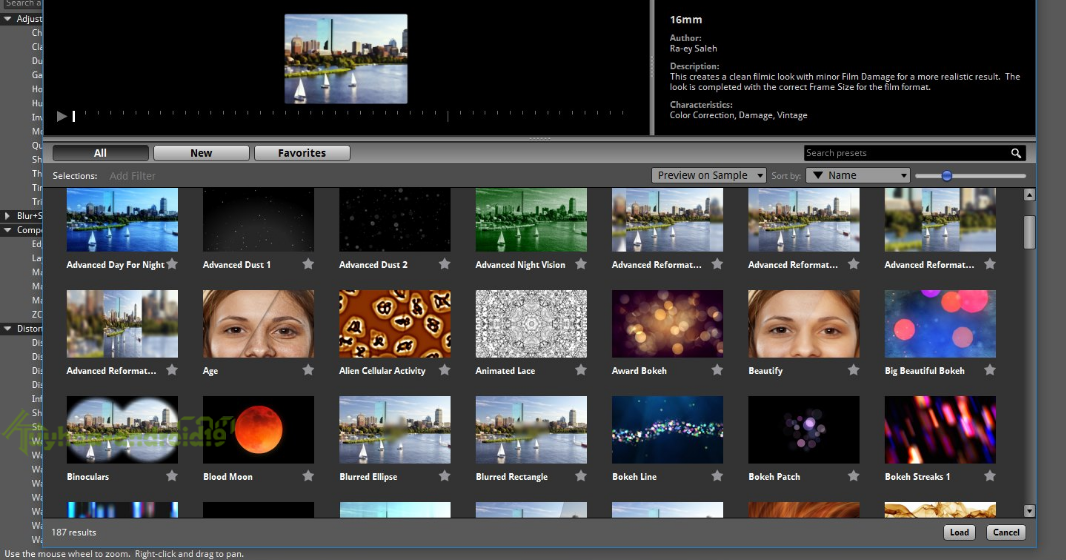Viewport: 1066px width, 560px height.
Task: Expand the Blur+S category in sidebar
Action: tap(7, 215)
